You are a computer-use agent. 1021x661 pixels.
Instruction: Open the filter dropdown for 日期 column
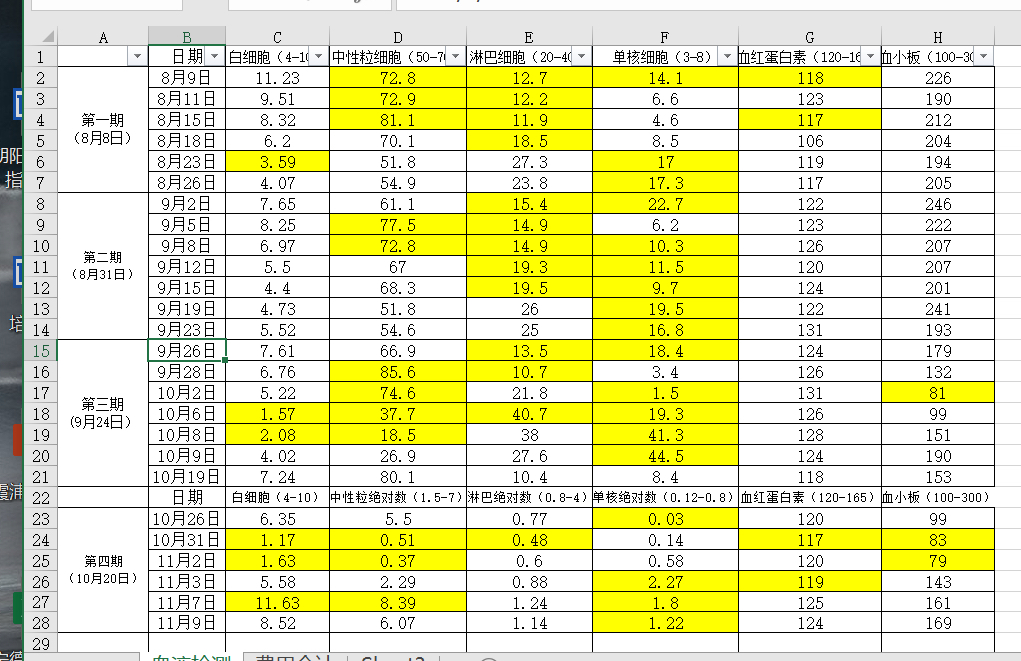point(215,57)
